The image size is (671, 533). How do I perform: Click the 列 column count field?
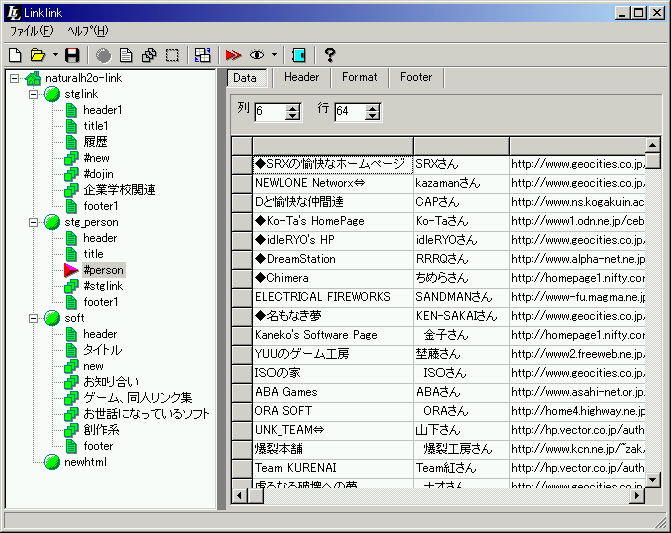tap(270, 112)
